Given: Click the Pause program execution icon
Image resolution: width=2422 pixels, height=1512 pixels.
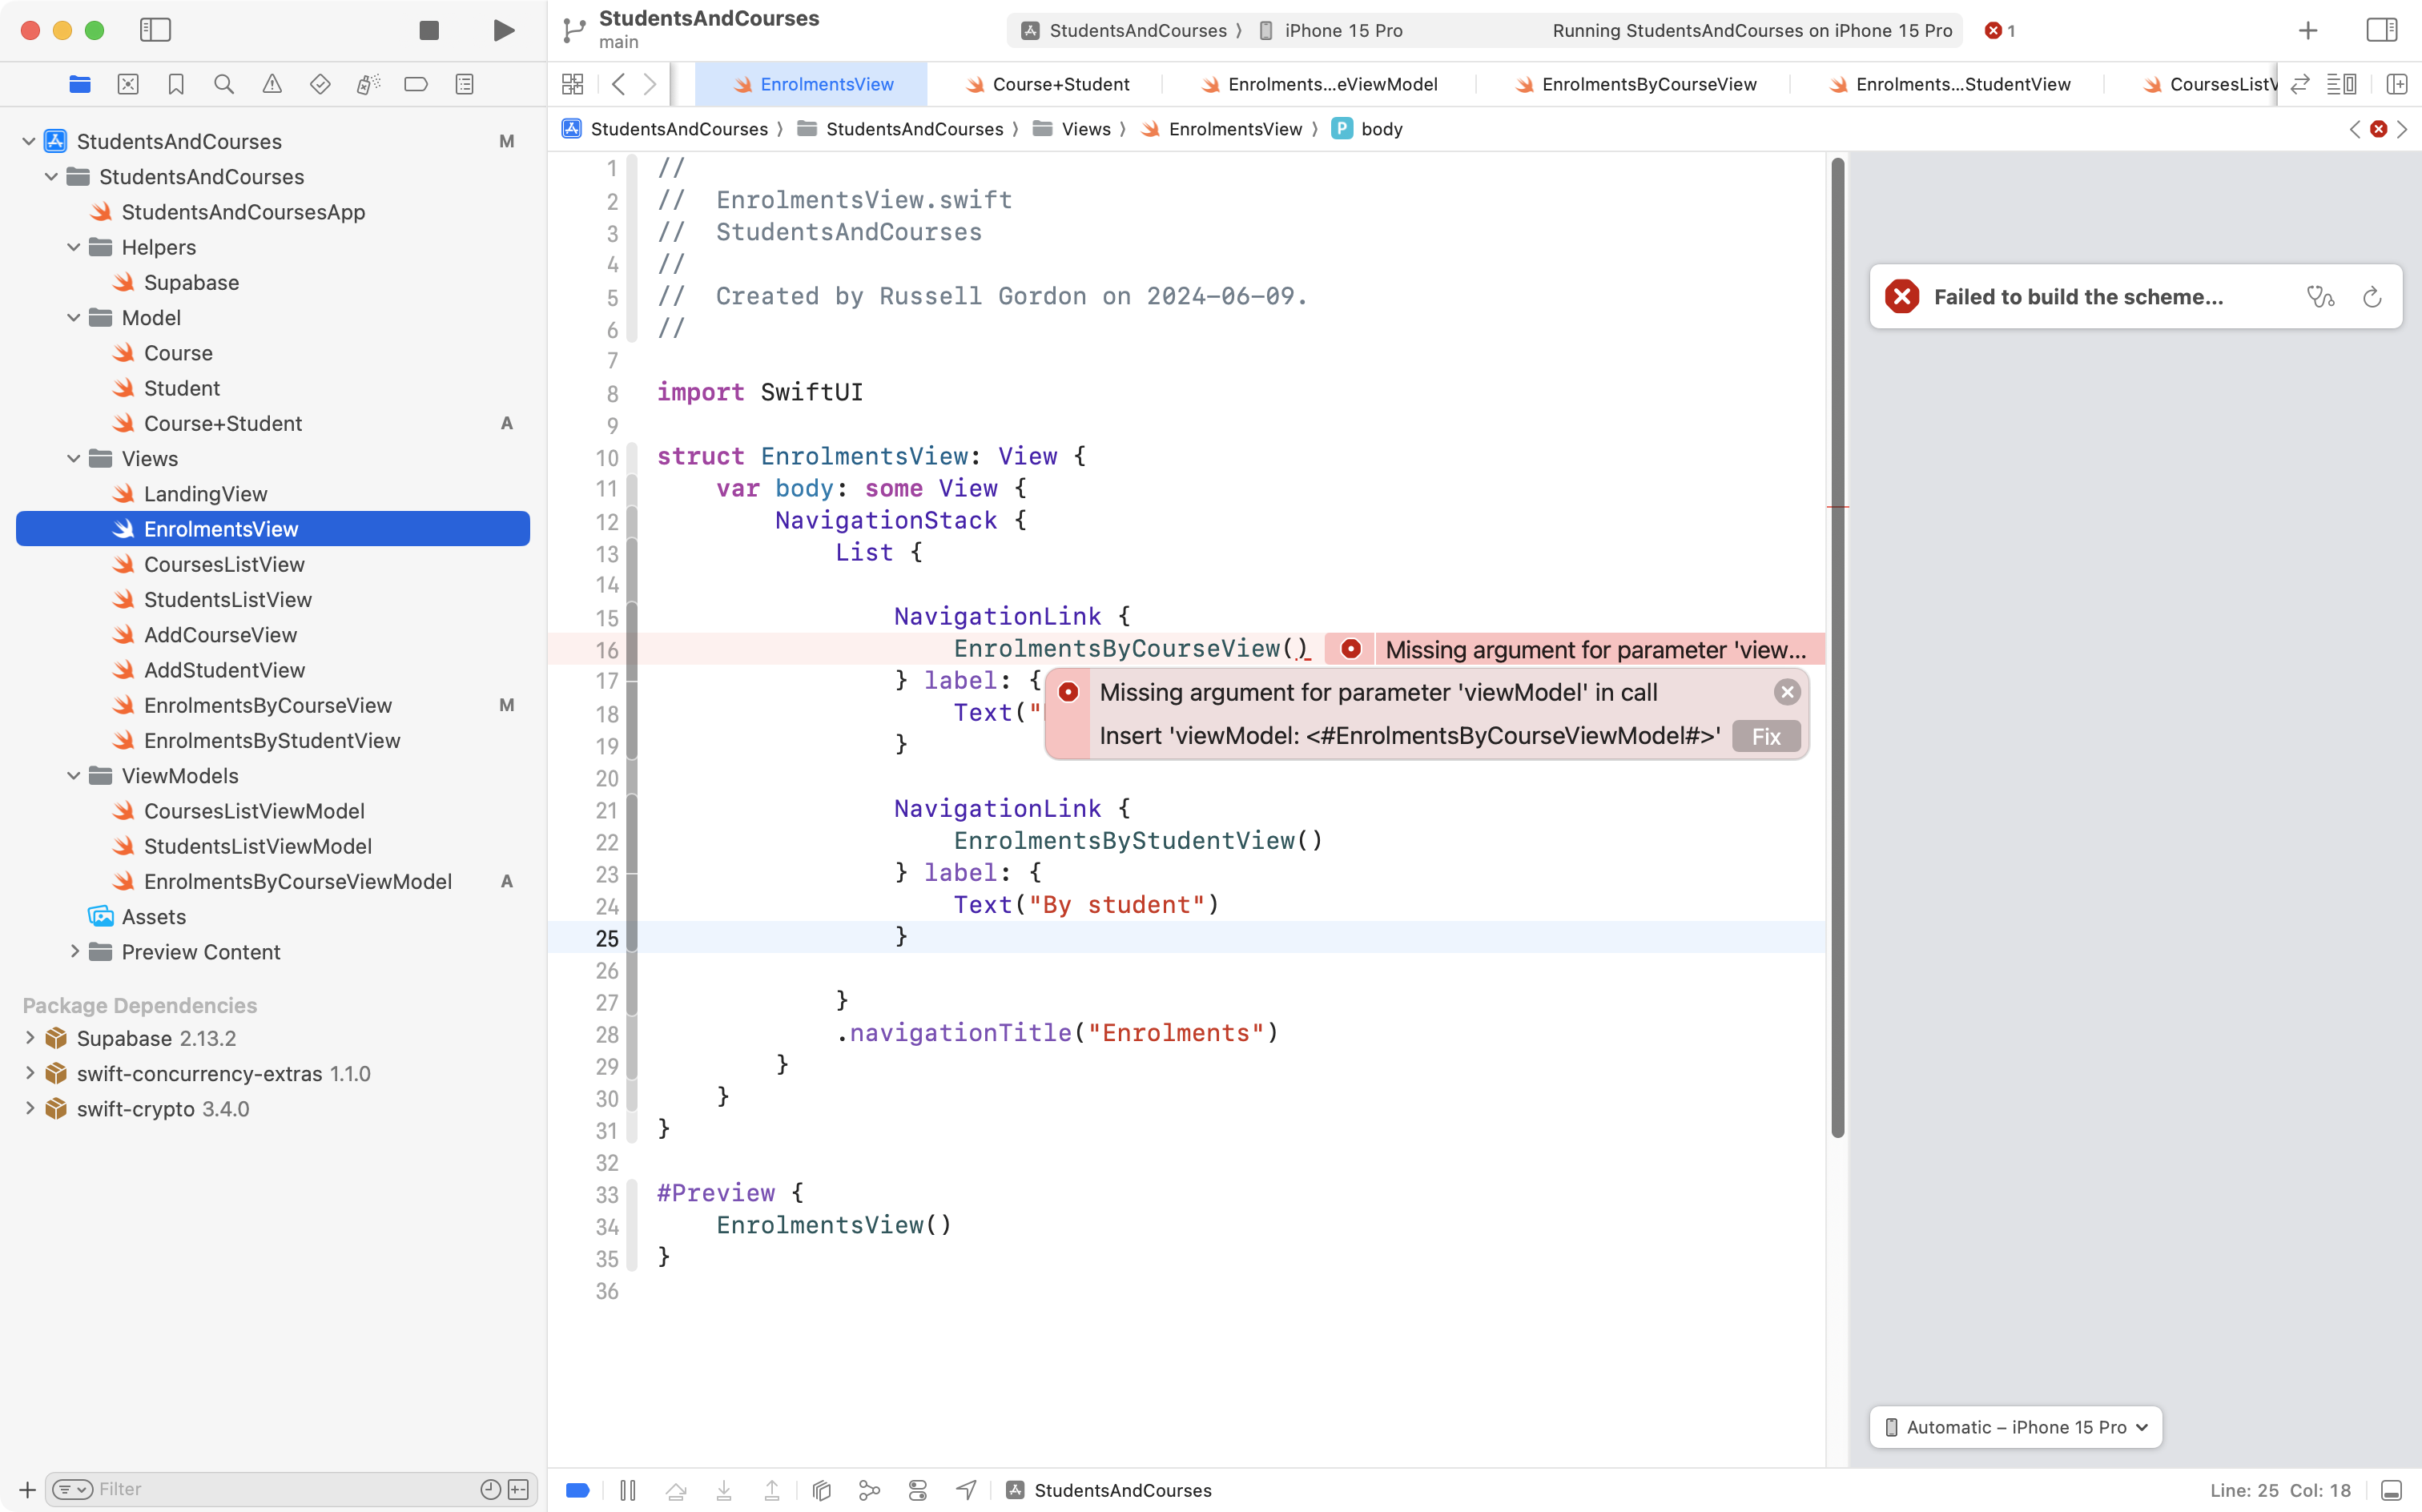Looking at the screenshot, I should point(628,1490).
